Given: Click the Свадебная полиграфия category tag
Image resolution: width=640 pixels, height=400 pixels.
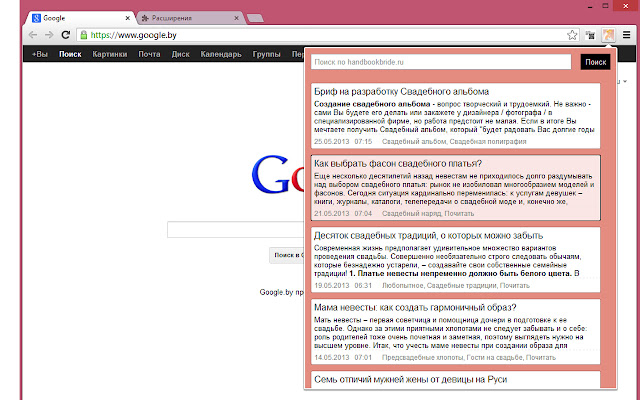Looking at the screenshot, I should pos(488,142).
